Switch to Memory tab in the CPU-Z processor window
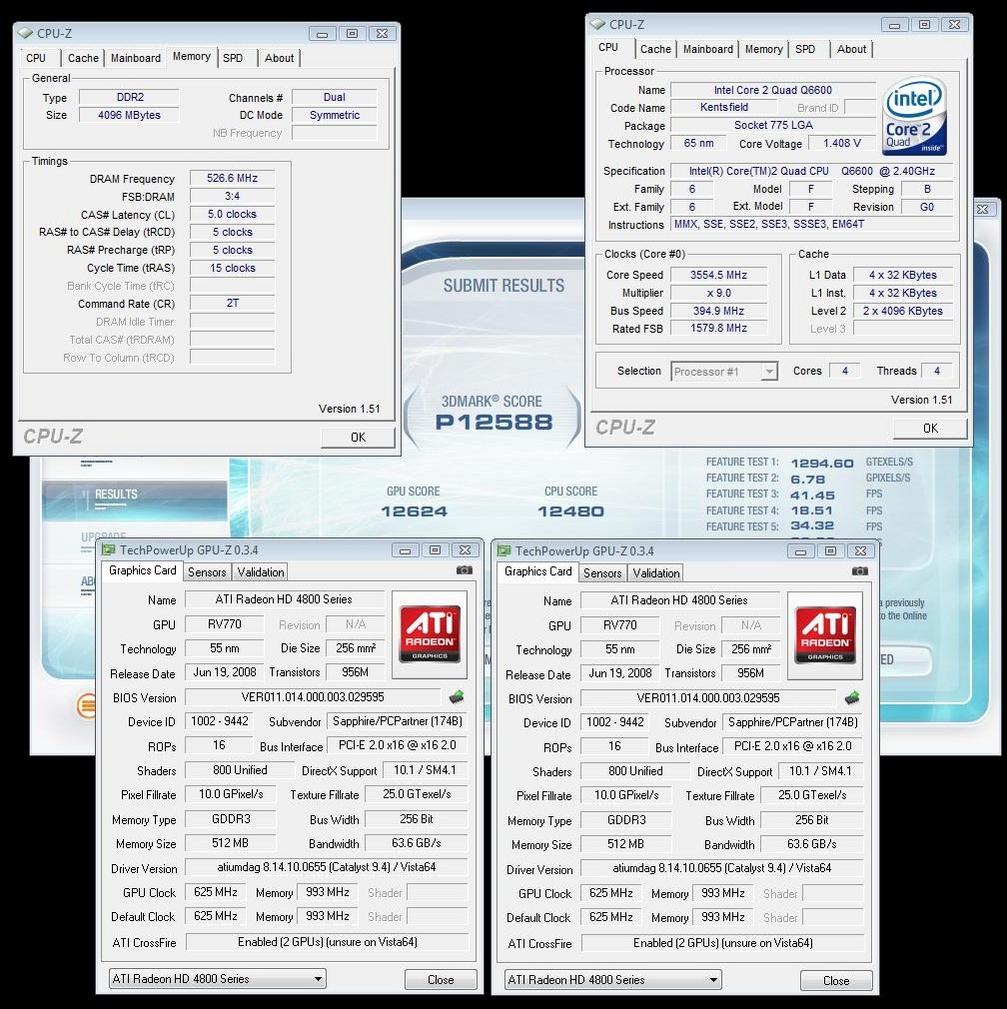Viewport: 1007px width, 1009px height. (x=764, y=49)
